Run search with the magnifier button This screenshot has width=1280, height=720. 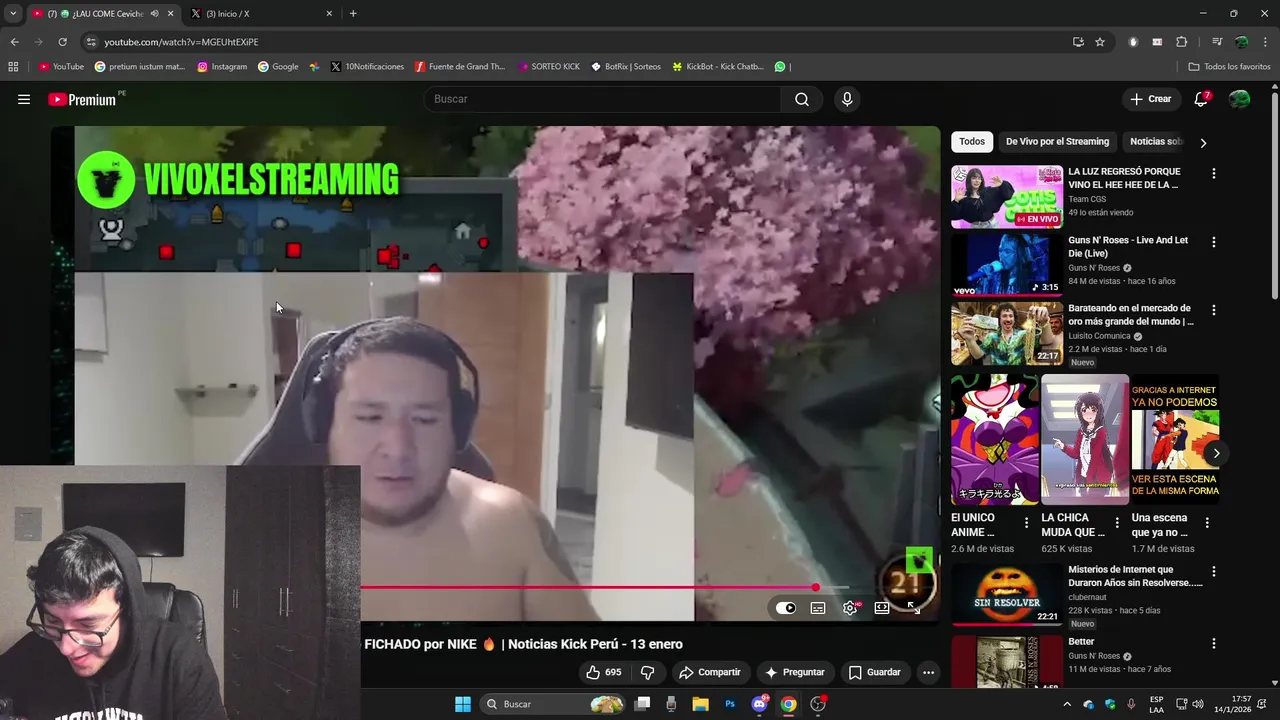(802, 99)
